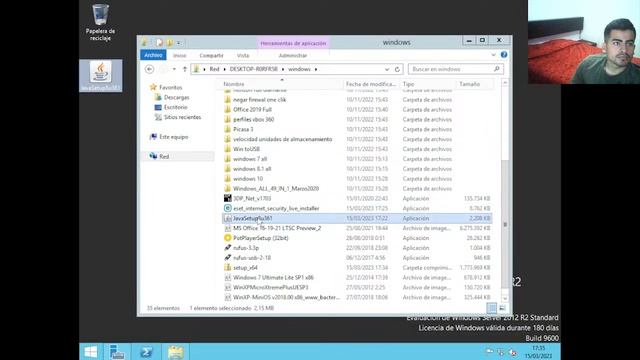The width and height of the screenshot is (640, 360).
Task: Select the Picasa 3 folder
Action: 243,129
